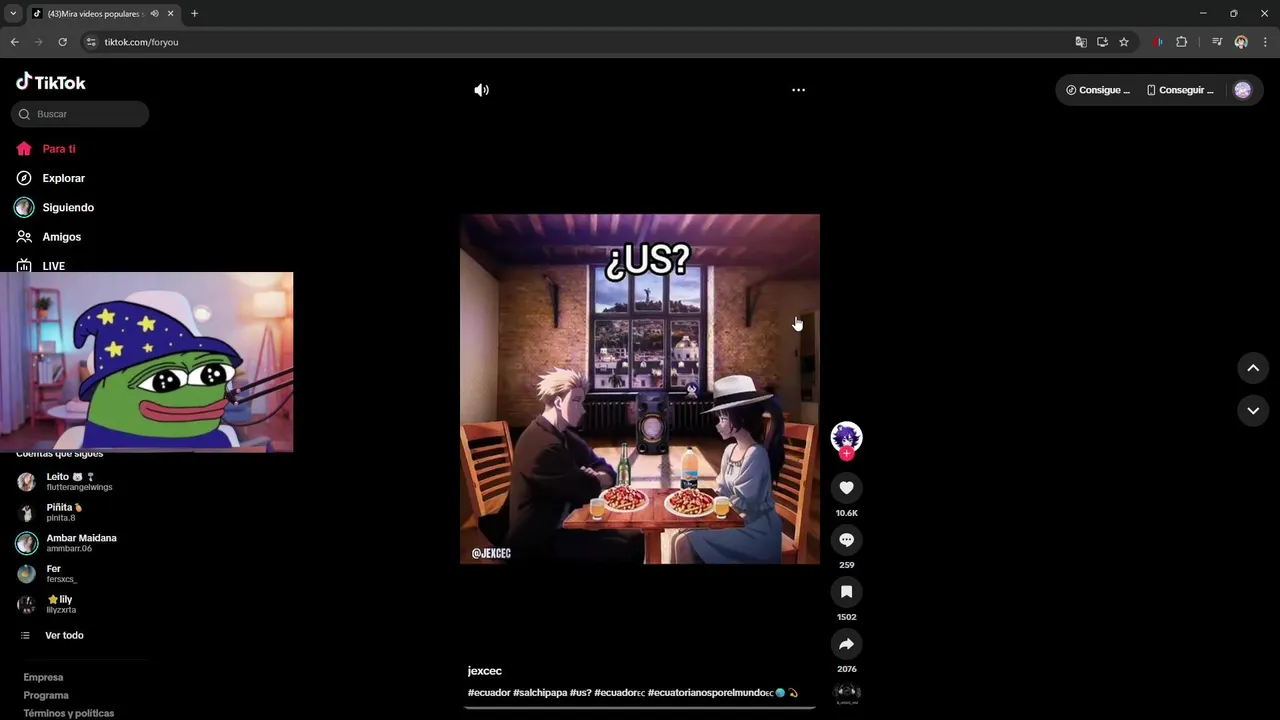Expand the Términos y políticas section

(x=69, y=713)
